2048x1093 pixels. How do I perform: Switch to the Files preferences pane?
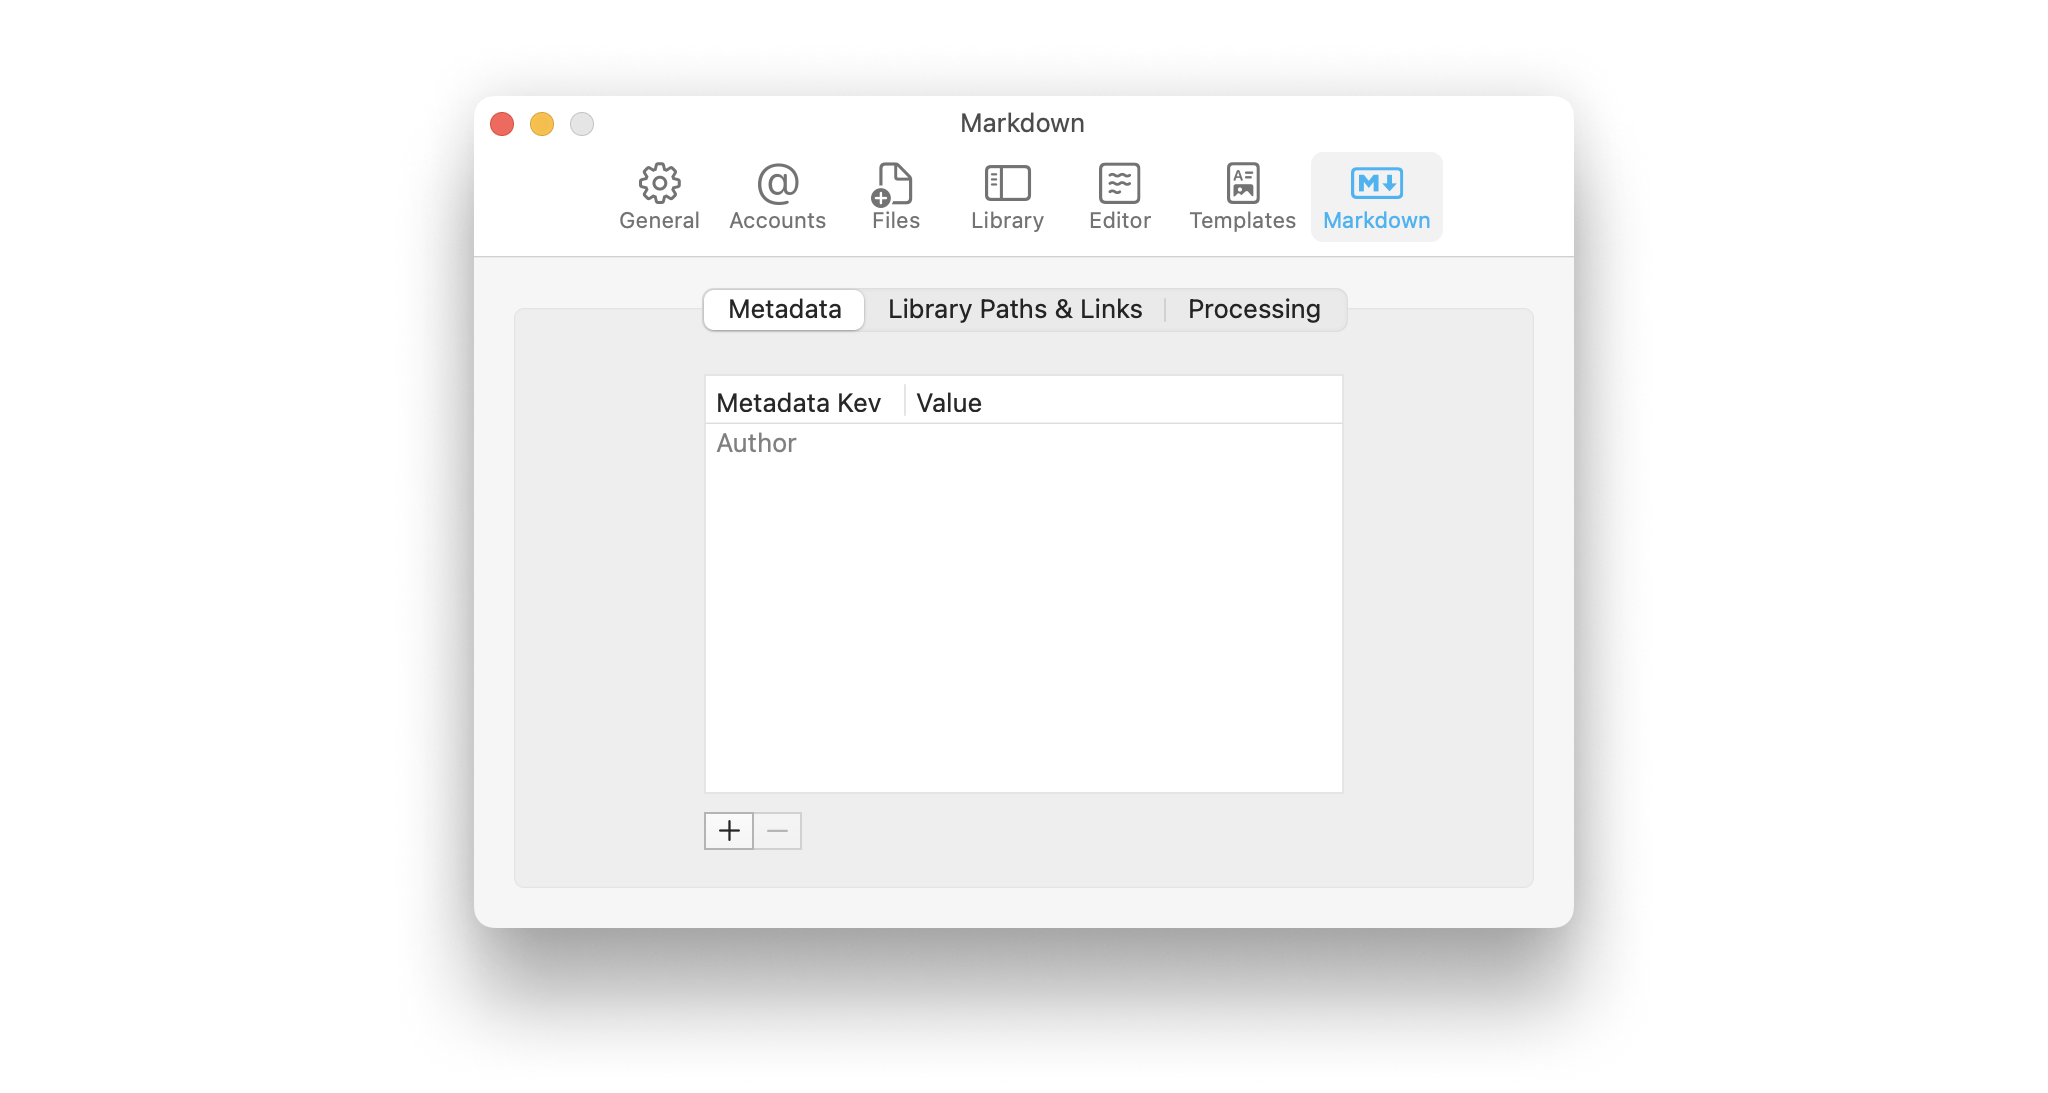[x=893, y=195]
